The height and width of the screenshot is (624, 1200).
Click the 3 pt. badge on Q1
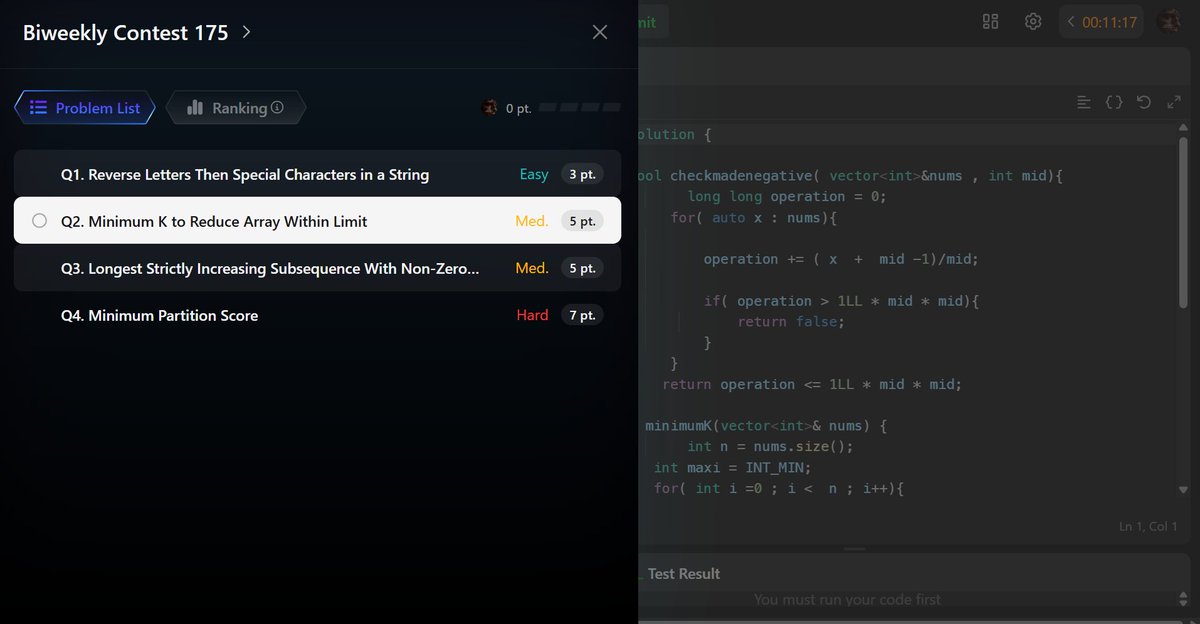coord(582,174)
